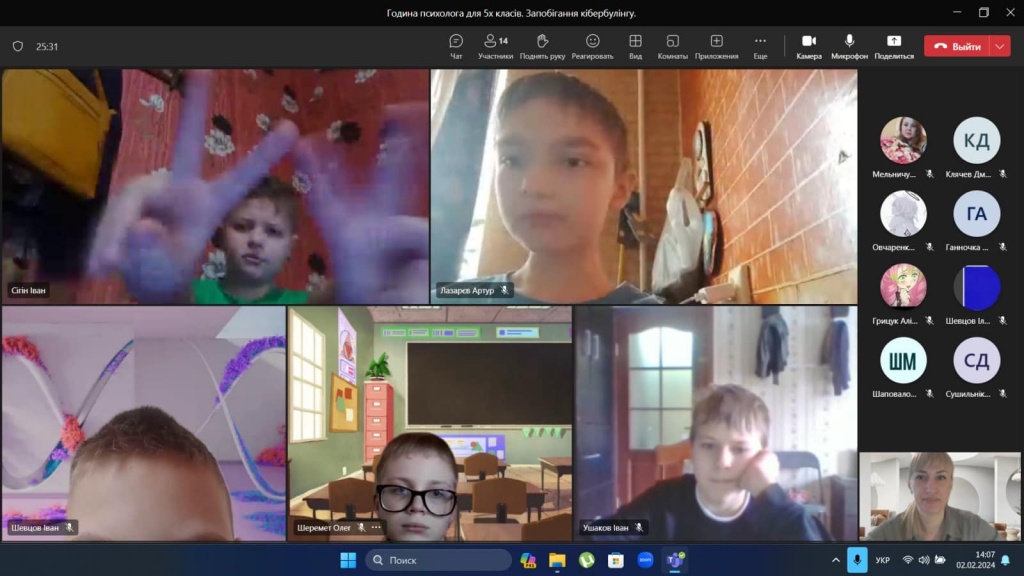Open the Чат panel

pos(456,46)
